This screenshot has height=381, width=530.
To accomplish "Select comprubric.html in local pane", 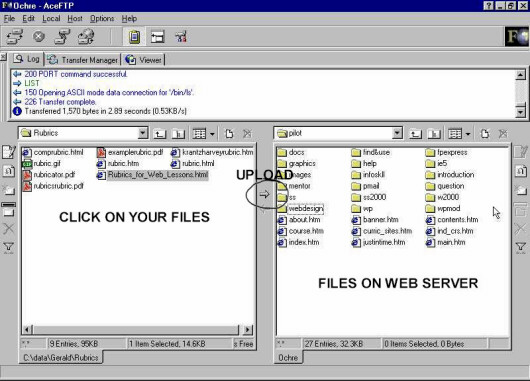I will 53,152.
